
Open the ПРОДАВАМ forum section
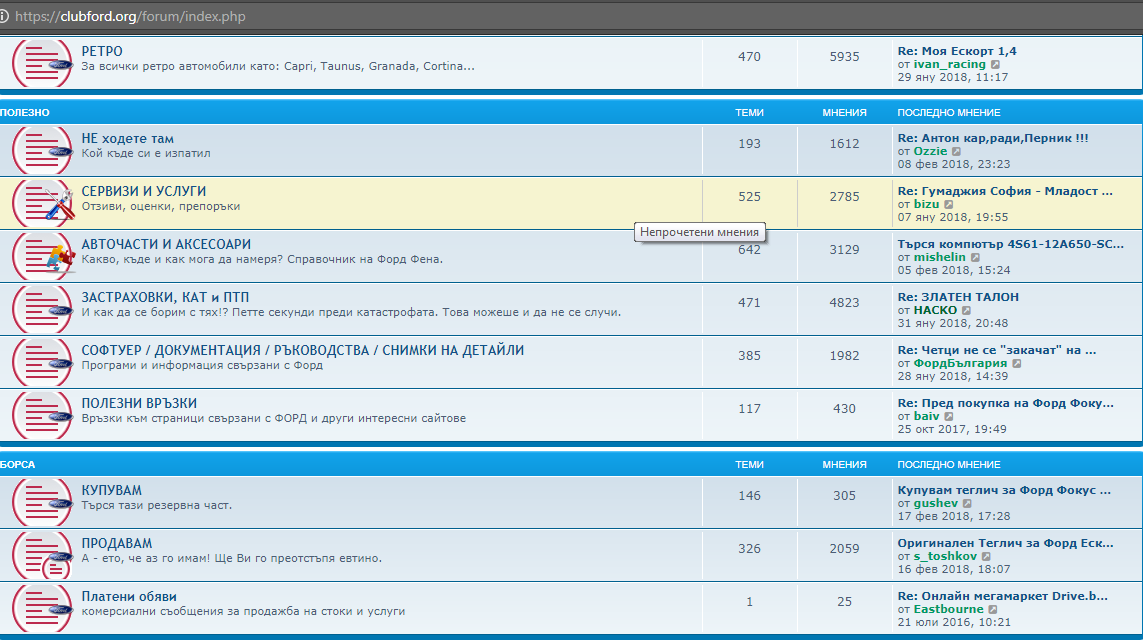click(x=116, y=543)
